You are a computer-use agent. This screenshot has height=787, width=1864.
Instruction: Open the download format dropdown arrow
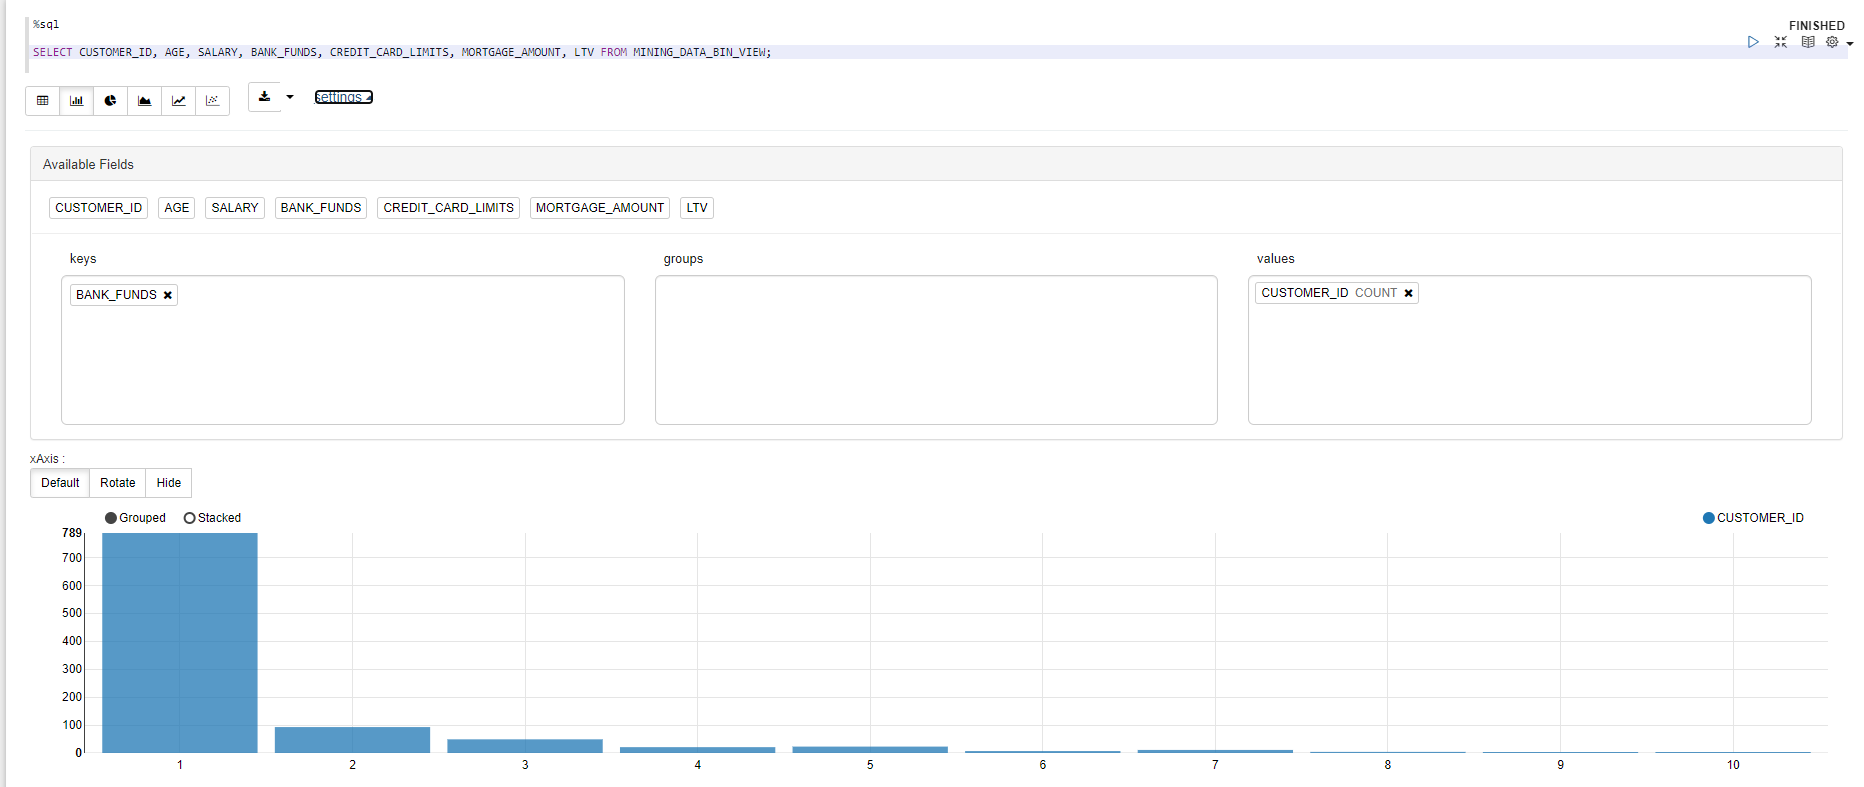pos(290,97)
